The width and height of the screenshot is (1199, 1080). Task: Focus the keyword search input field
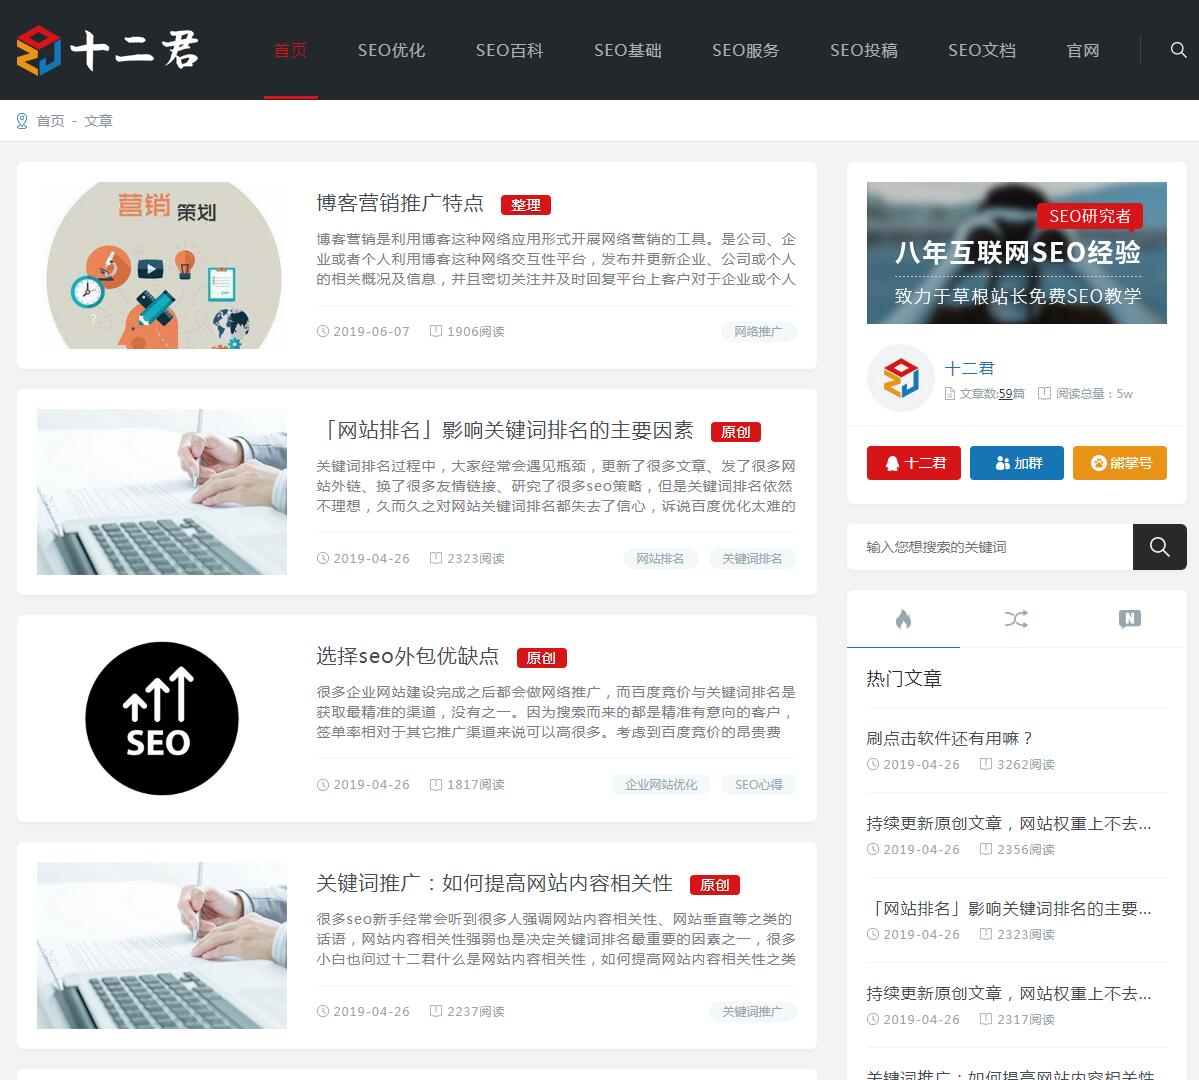[989, 547]
